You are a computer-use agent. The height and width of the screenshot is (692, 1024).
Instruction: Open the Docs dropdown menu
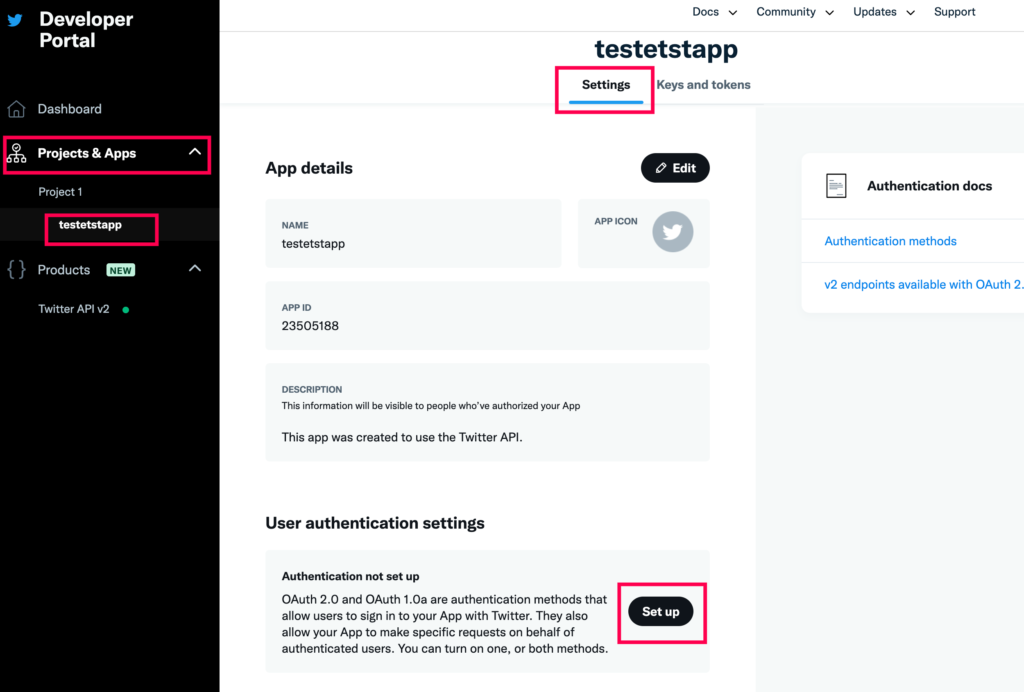[714, 12]
